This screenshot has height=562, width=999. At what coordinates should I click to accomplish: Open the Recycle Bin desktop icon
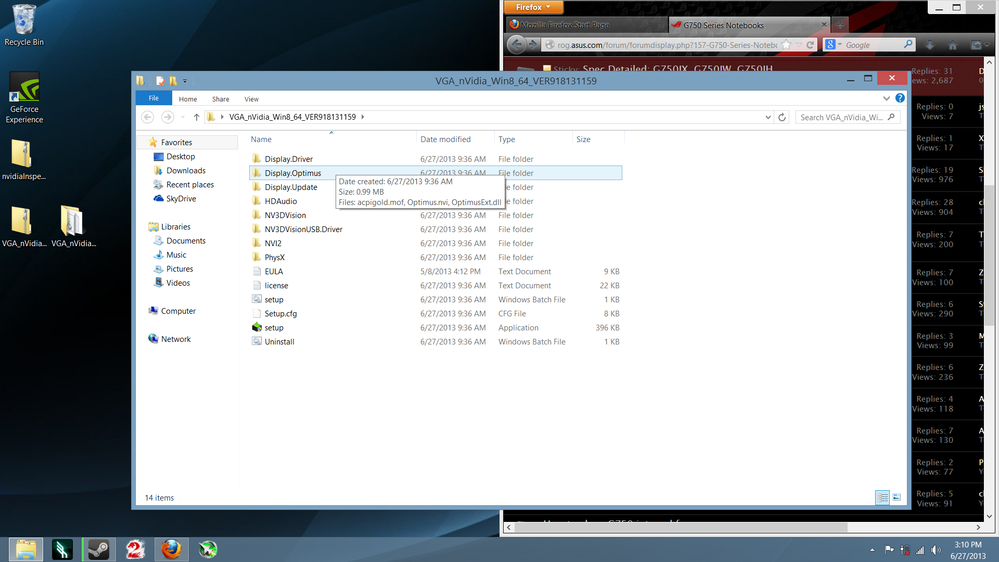pos(24,25)
